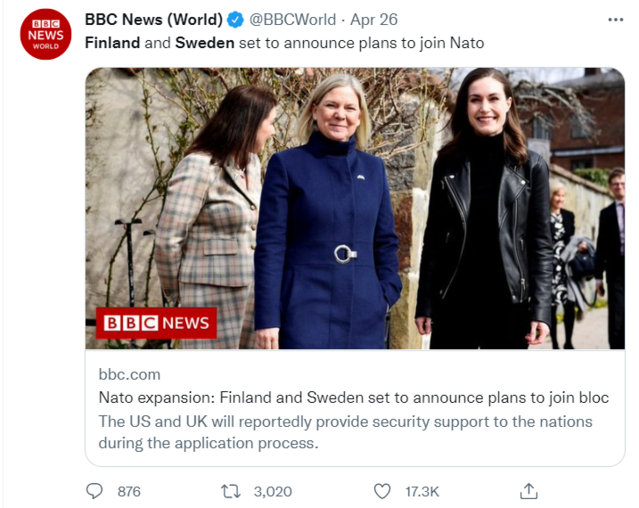Click the 17.3K like count
This screenshot has width=639, height=508.
coord(421,491)
